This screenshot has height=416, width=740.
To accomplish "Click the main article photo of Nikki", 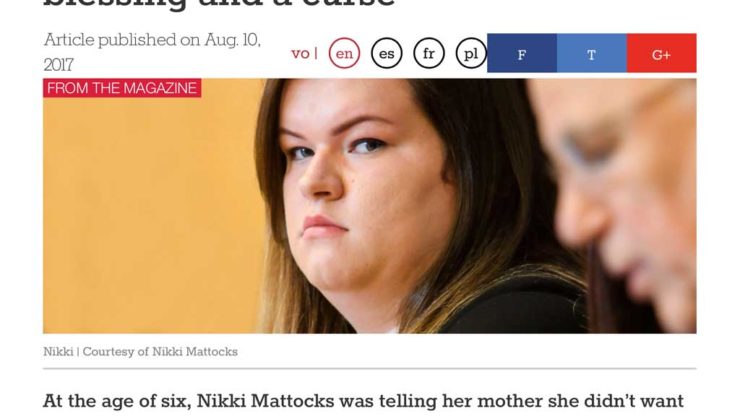I will (x=370, y=206).
